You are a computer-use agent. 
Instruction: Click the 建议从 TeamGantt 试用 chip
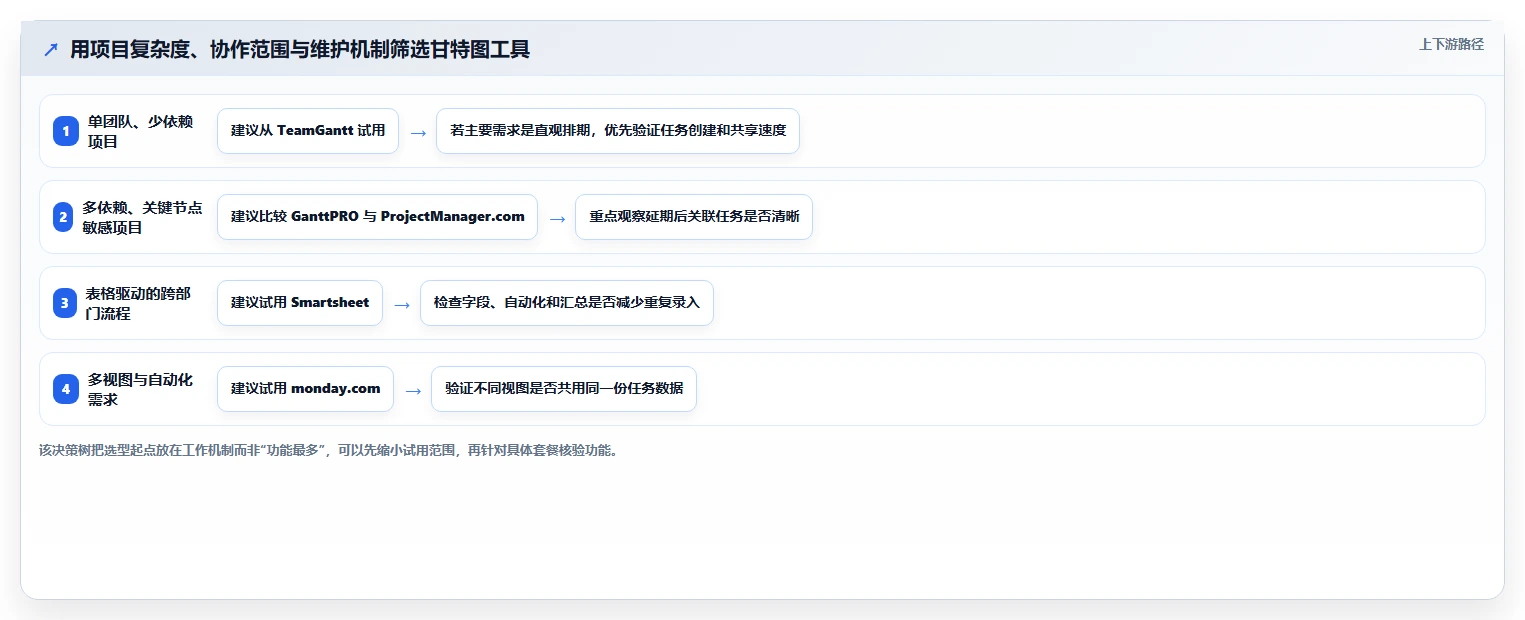308,131
